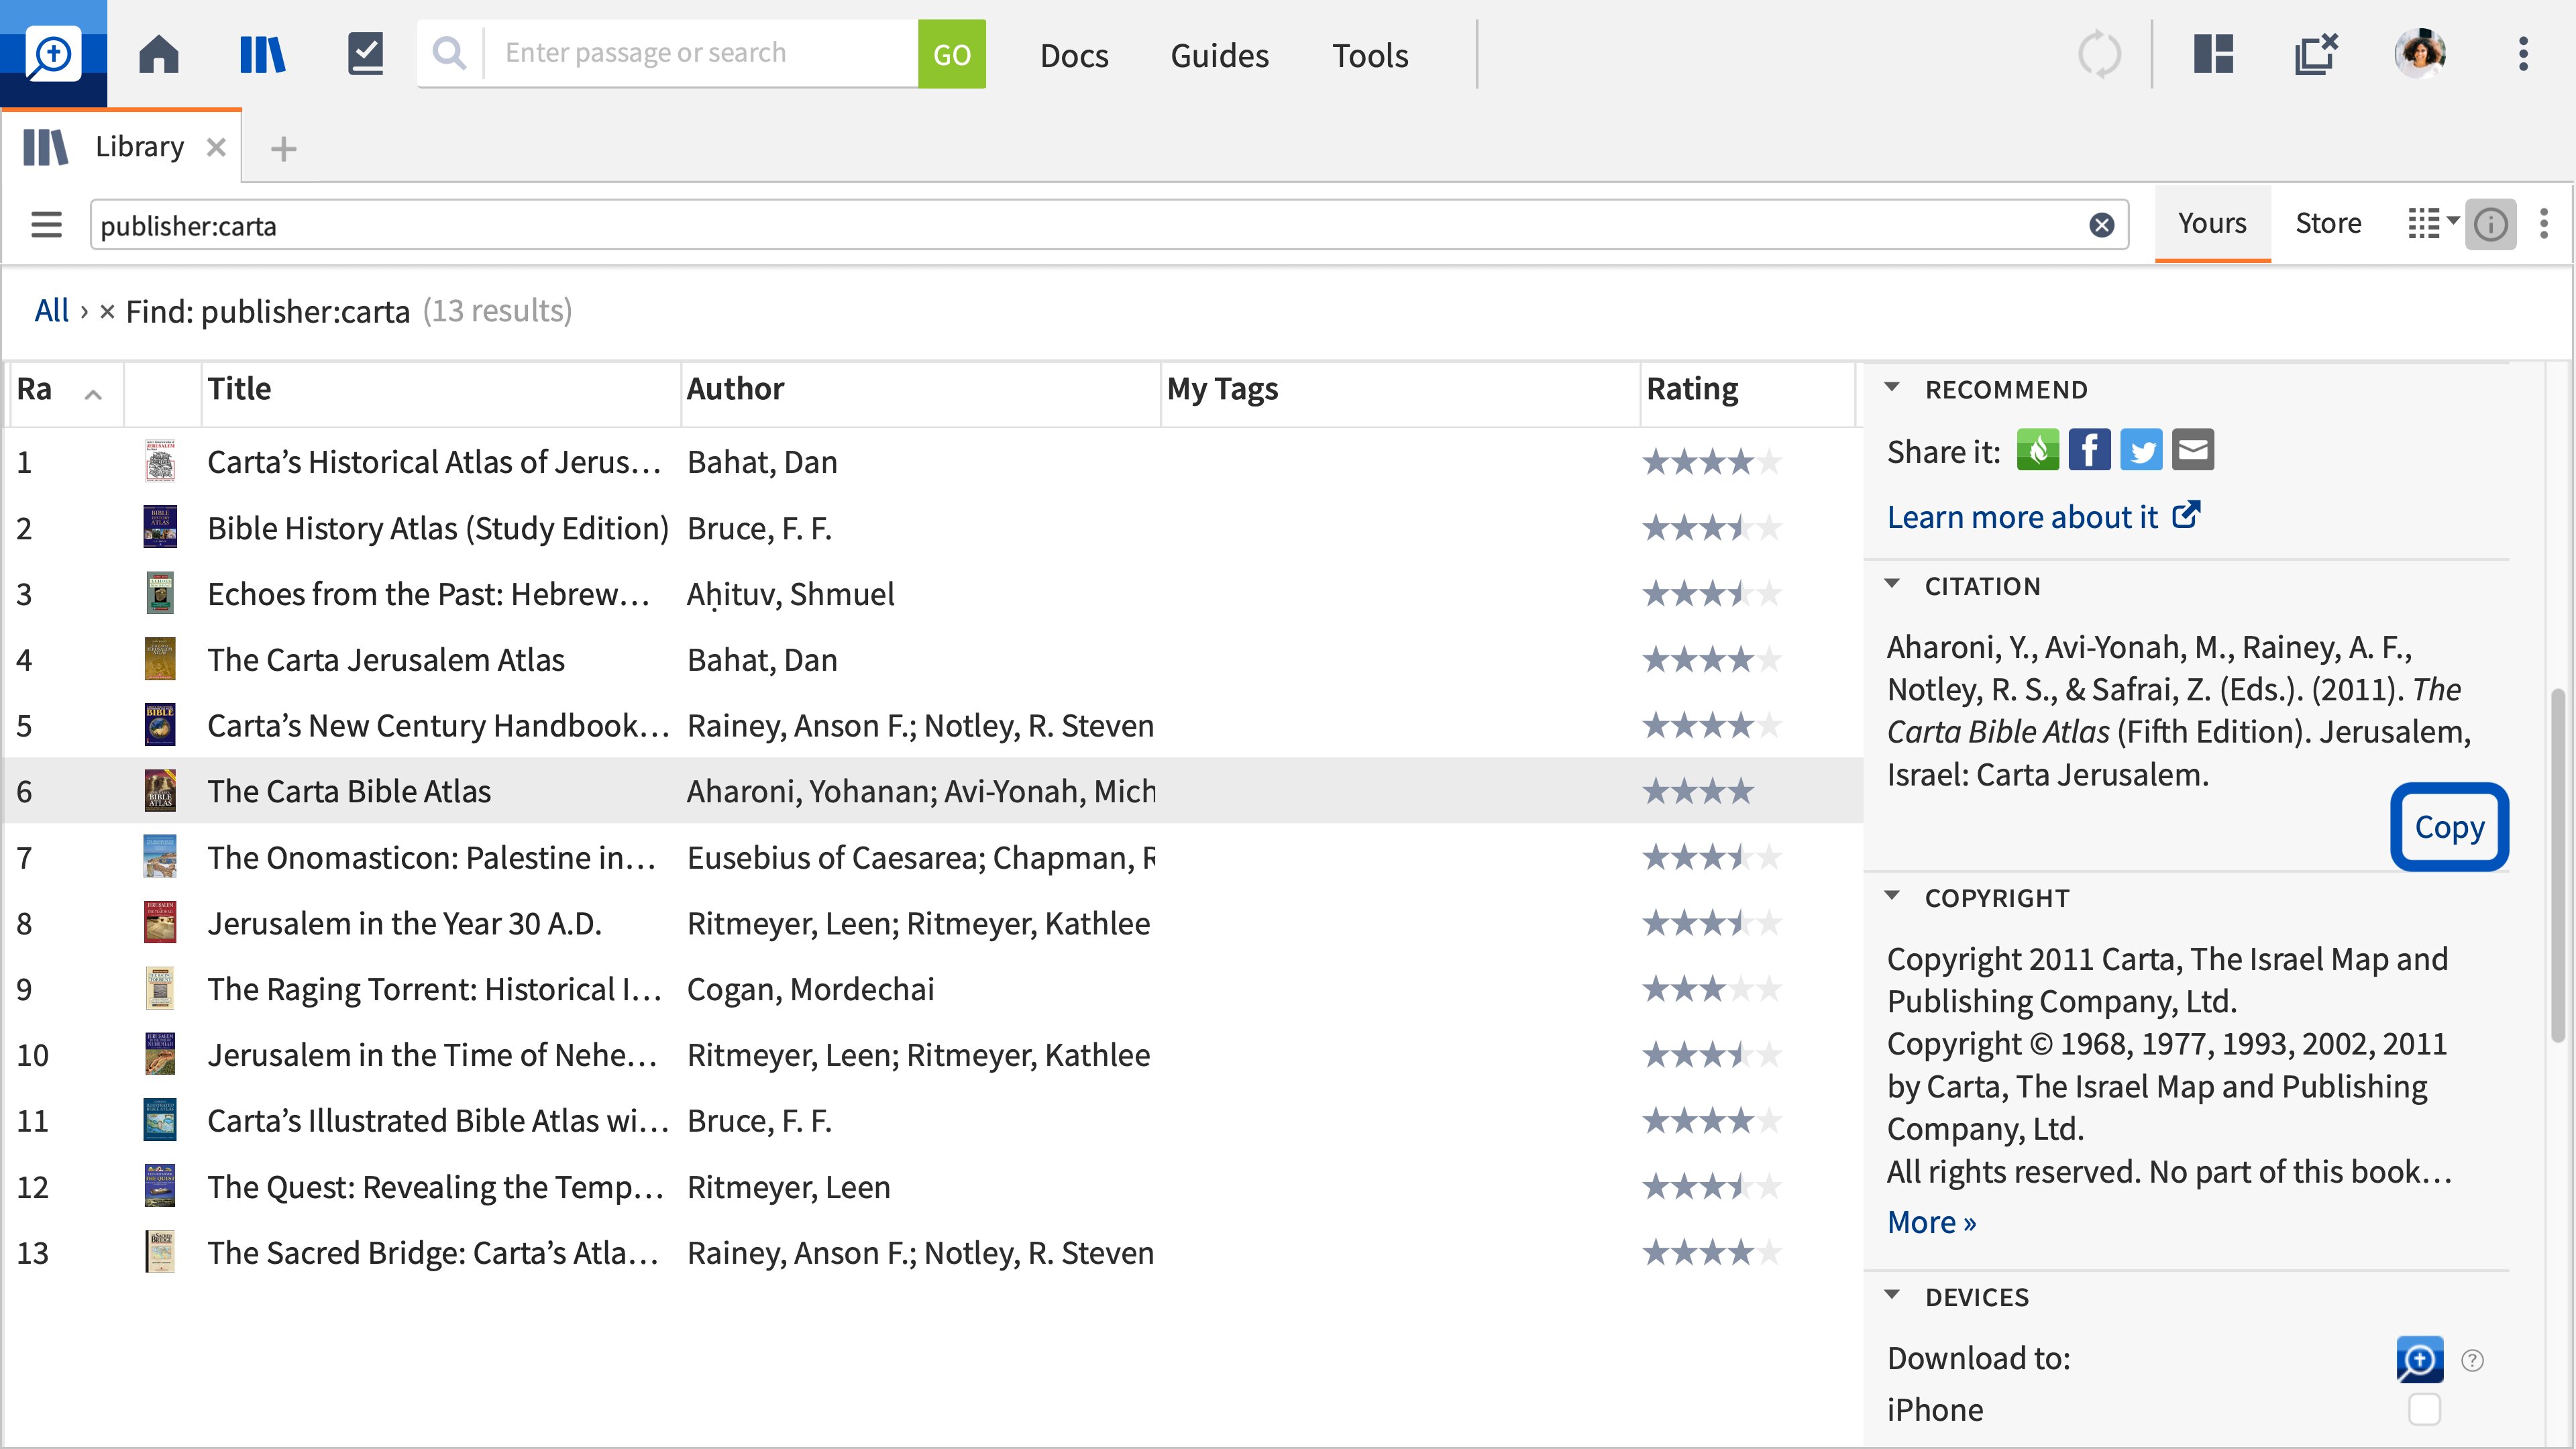Screen dimensions: 2576x1449
Task: Expand copyright text with More »
Action: [1931, 1222]
